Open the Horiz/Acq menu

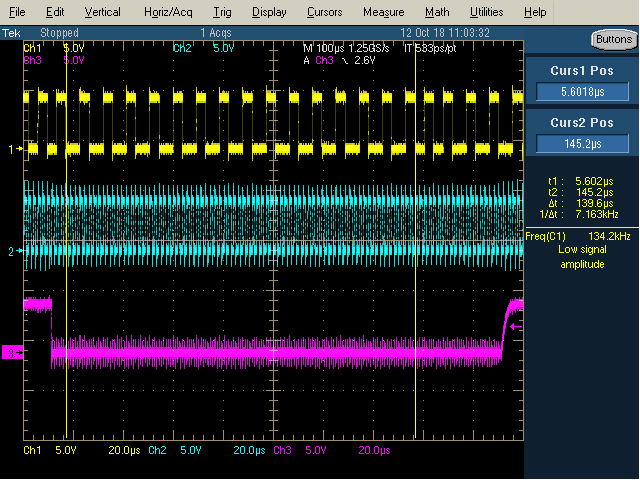(x=168, y=12)
